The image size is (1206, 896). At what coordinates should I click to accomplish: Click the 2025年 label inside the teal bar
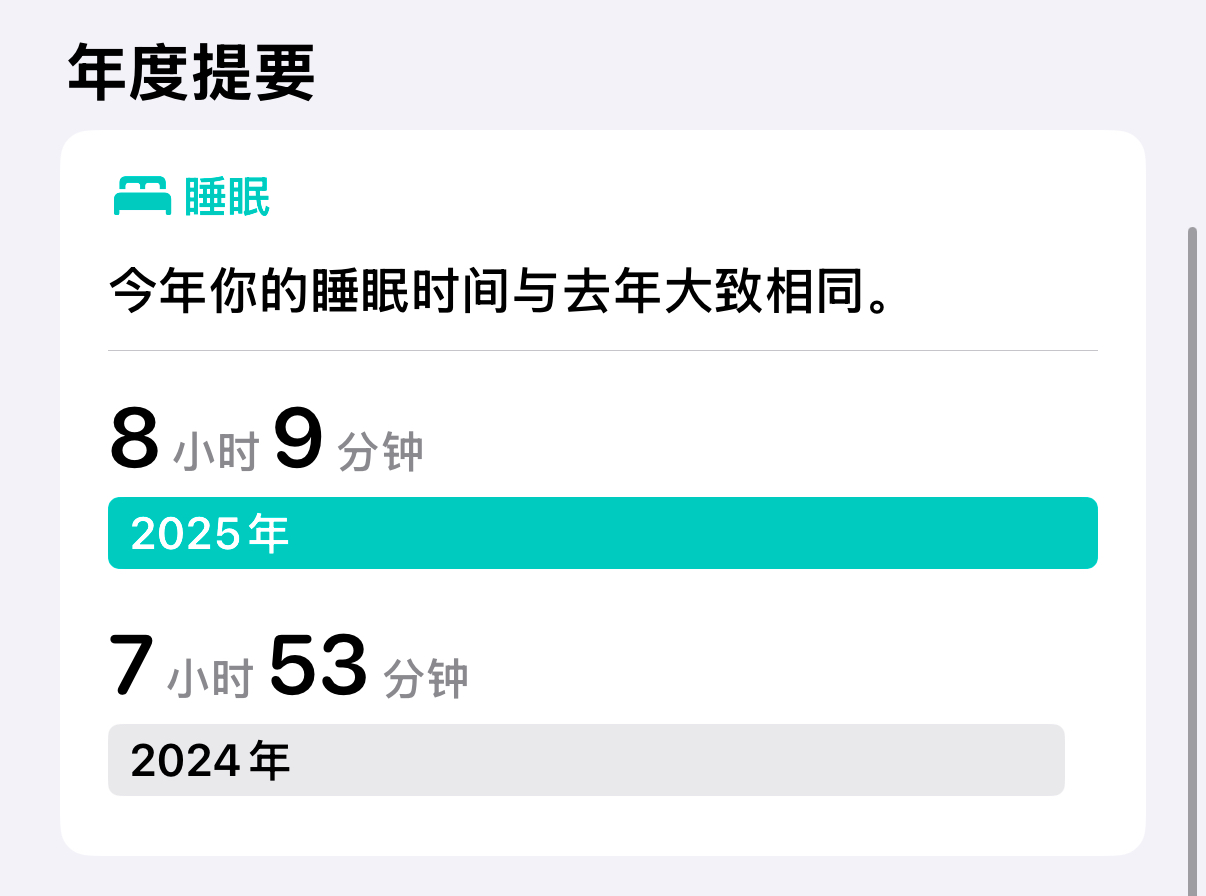click(x=210, y=534)
